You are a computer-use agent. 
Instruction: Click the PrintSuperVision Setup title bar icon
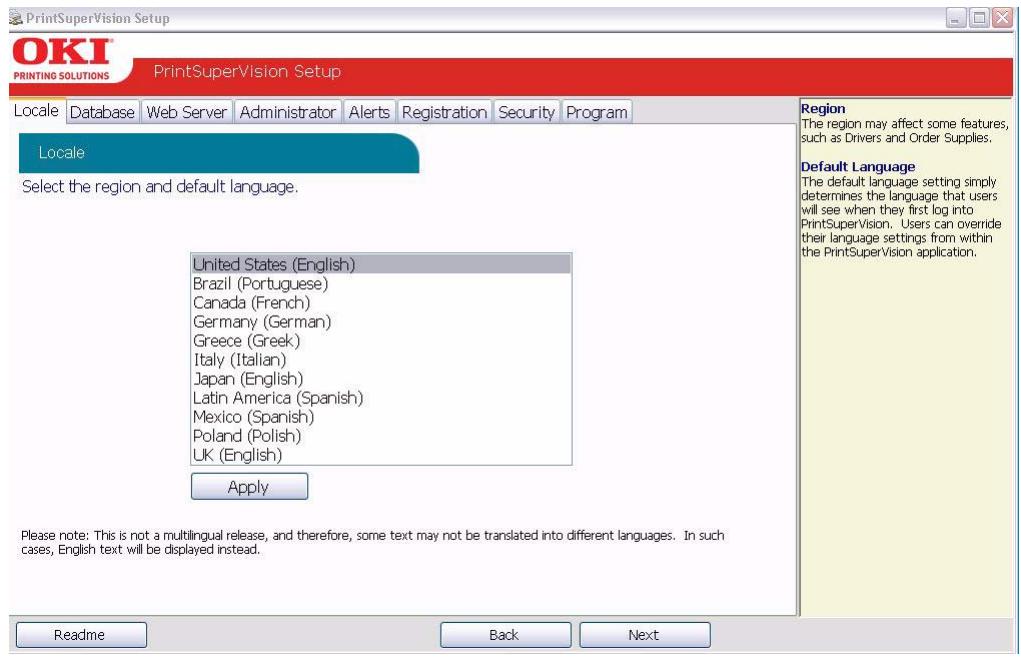click(x=16, y=18)
